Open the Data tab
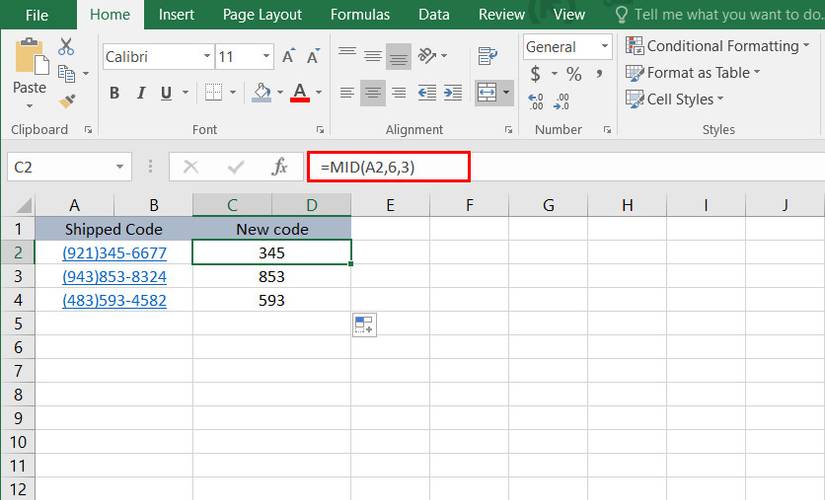 tap(434, 15)
